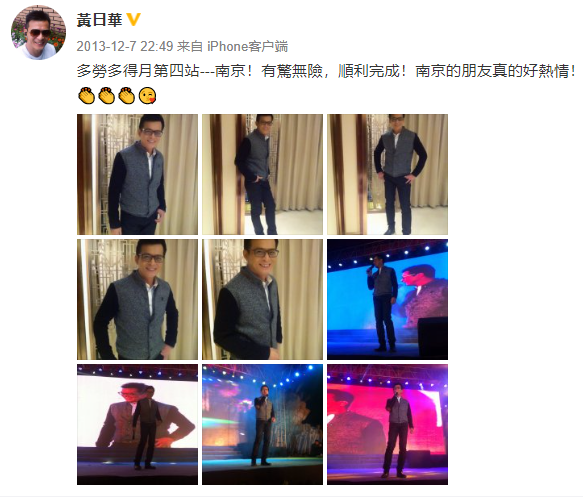Viewport: 583px width, 501px height.
Task: Open bottom-middle stage photo with colorful lights
Action: point(262,424)
